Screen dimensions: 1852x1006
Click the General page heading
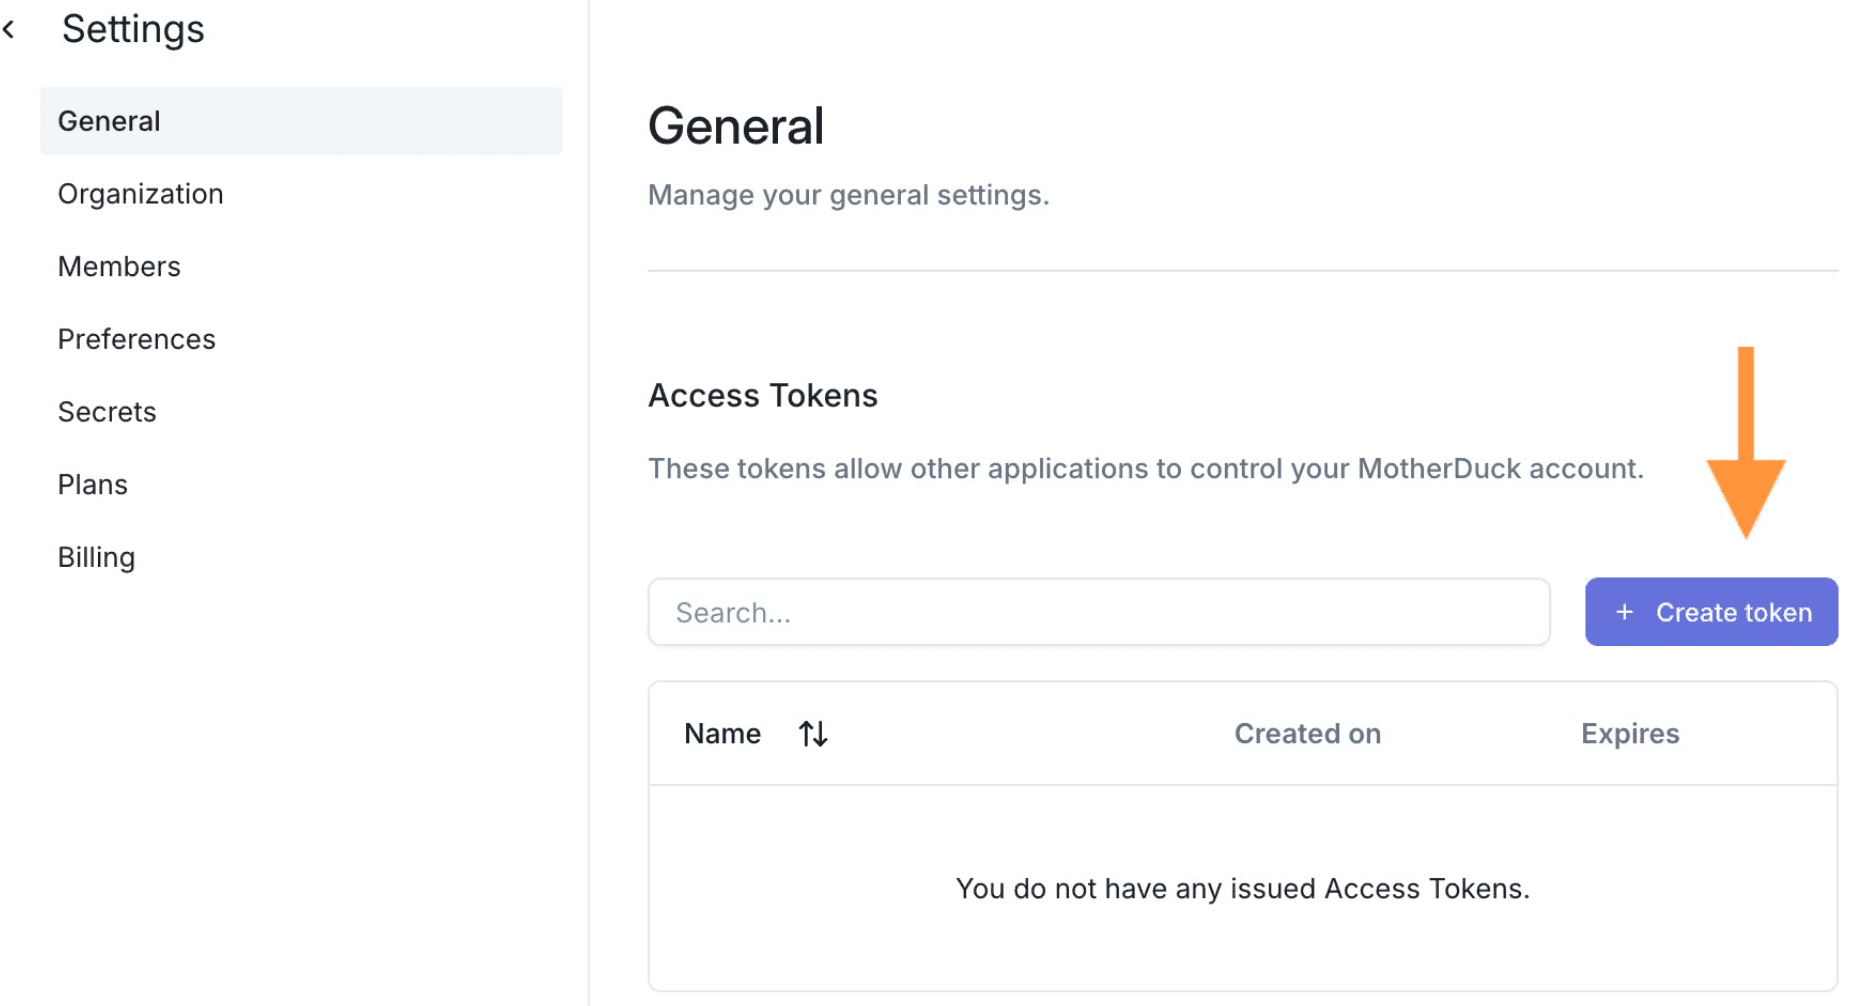pyautogui.click(x=736, y=127)
